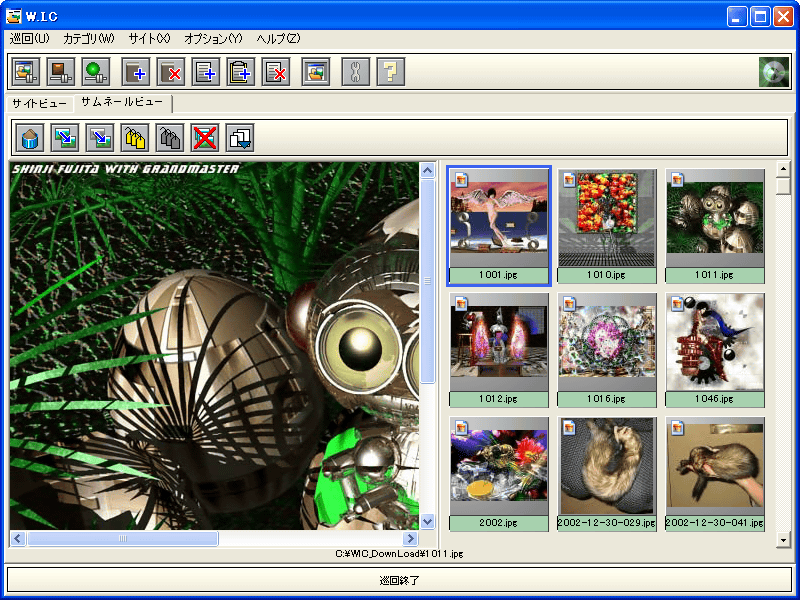Click the file icon on 1046.jpg thumbnail
Screen dimensions: 800x600
677,304
